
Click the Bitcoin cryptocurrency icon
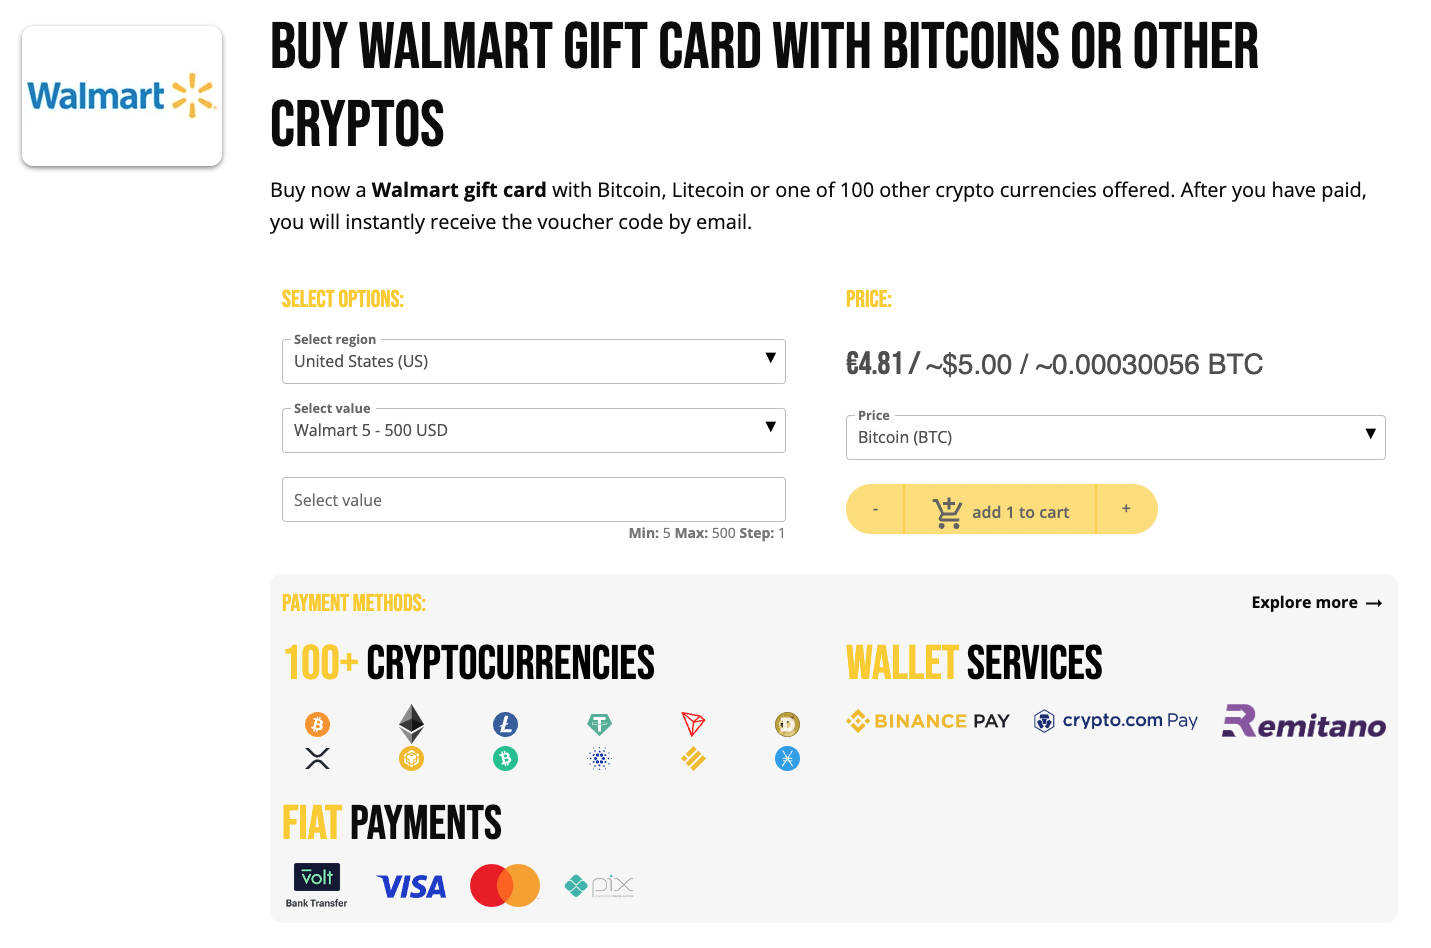(317, 724)
